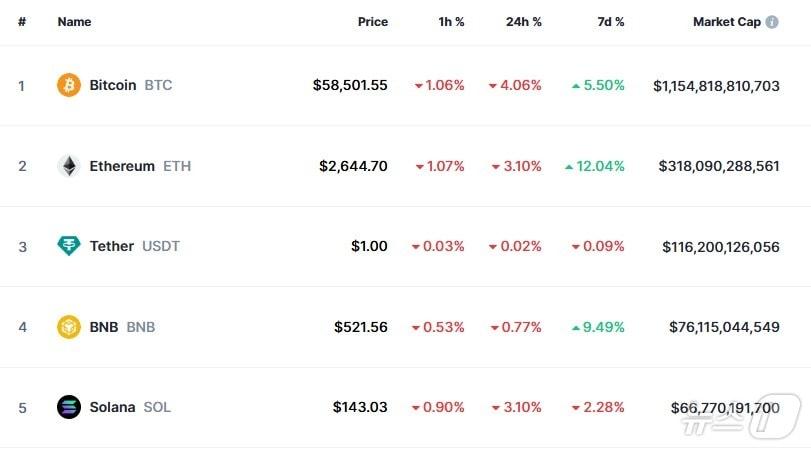
Task: Sort by the 24h % column
Action: (524, 22)
